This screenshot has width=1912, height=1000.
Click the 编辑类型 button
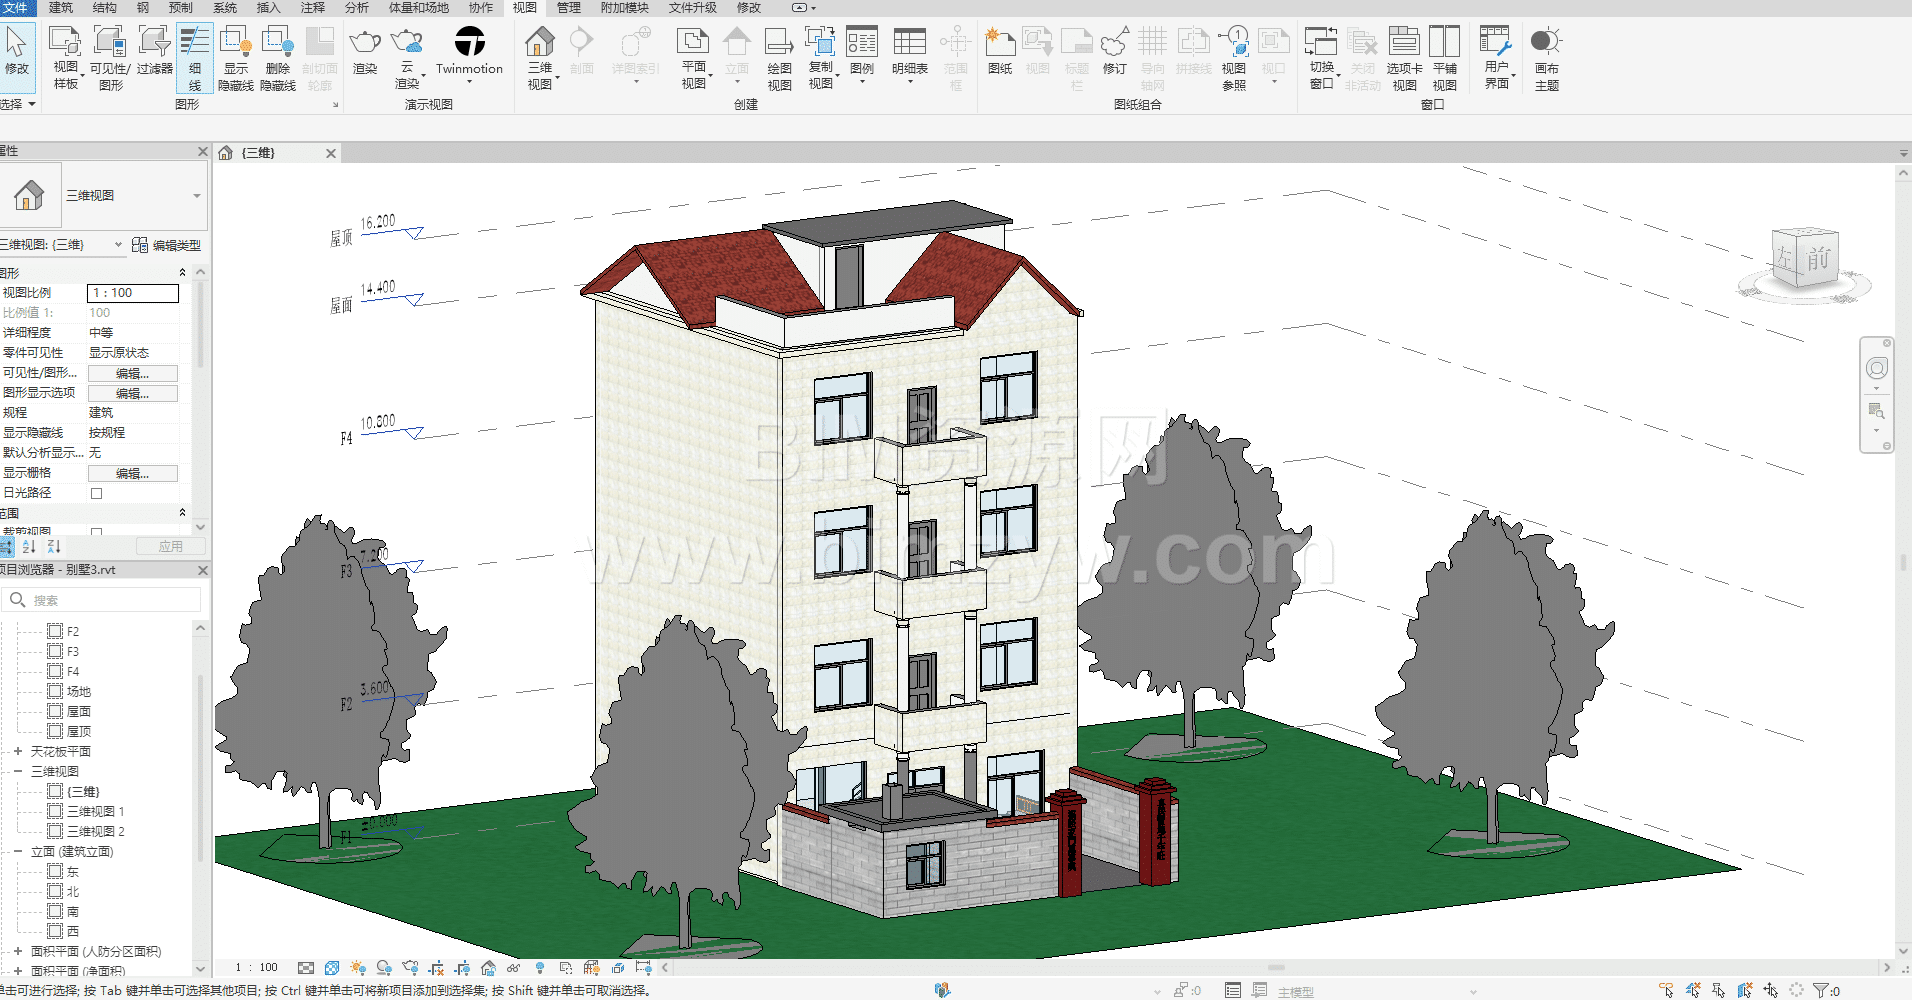tap(167, 245)
